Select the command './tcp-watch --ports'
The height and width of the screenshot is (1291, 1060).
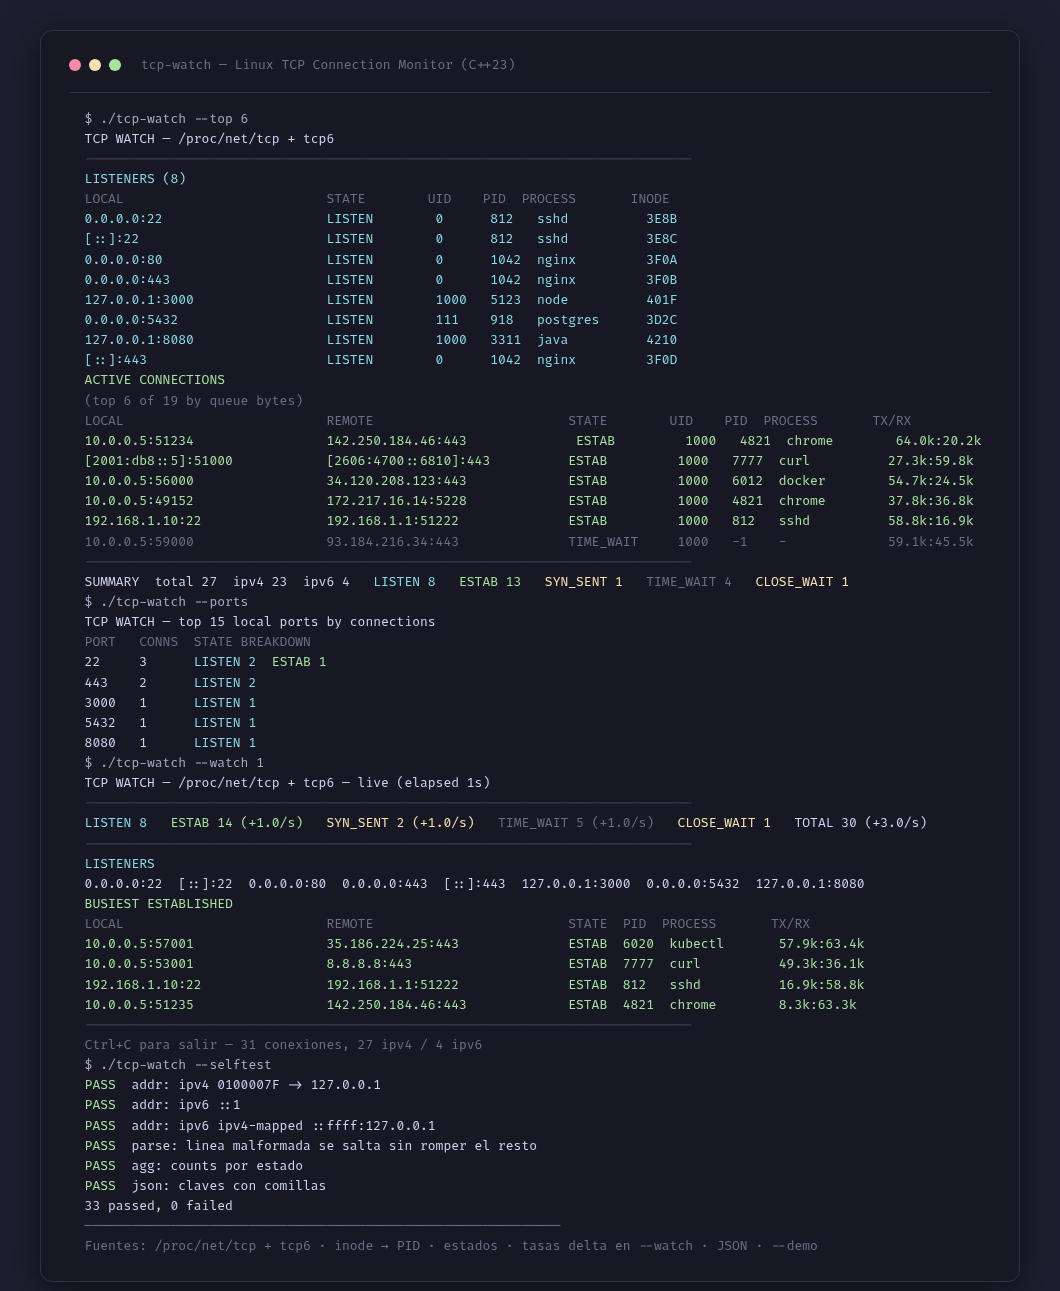[x=174, y=602]
